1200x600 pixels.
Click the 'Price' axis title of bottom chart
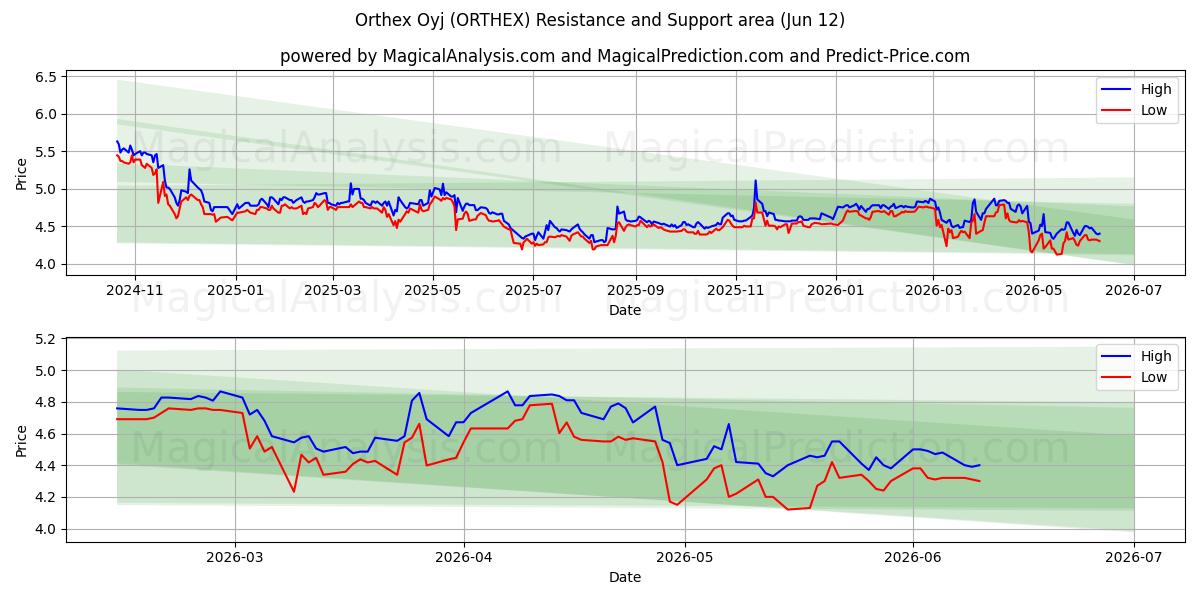[22, 440]
